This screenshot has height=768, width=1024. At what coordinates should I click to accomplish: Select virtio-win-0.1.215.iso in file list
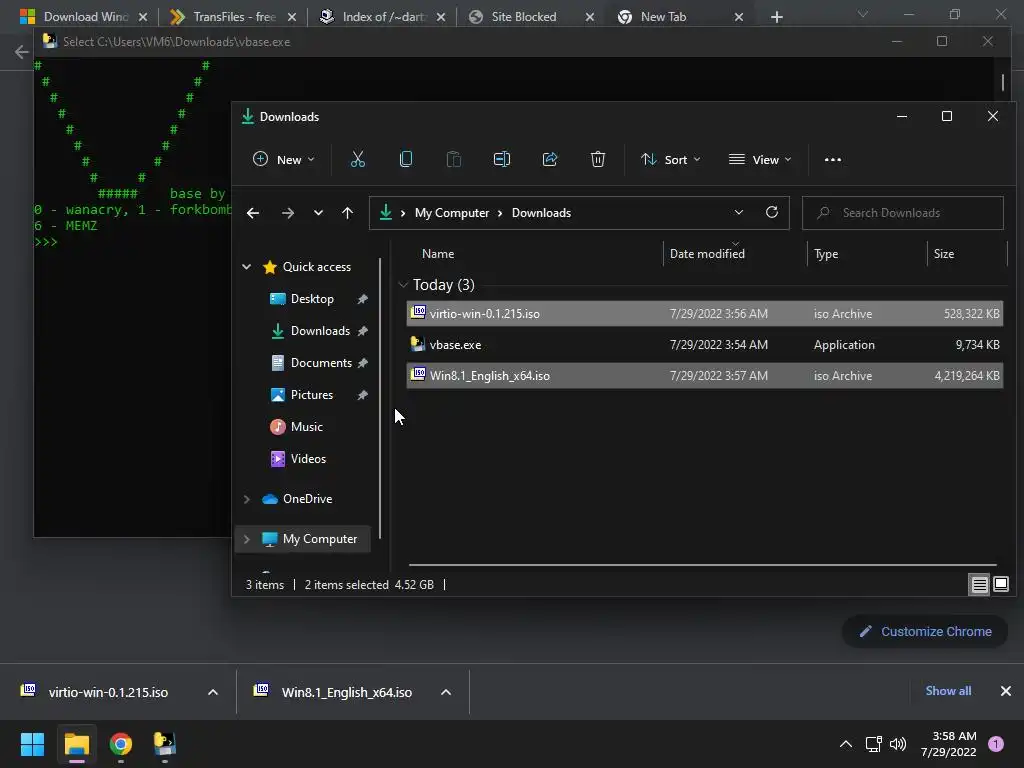[705, 313]
